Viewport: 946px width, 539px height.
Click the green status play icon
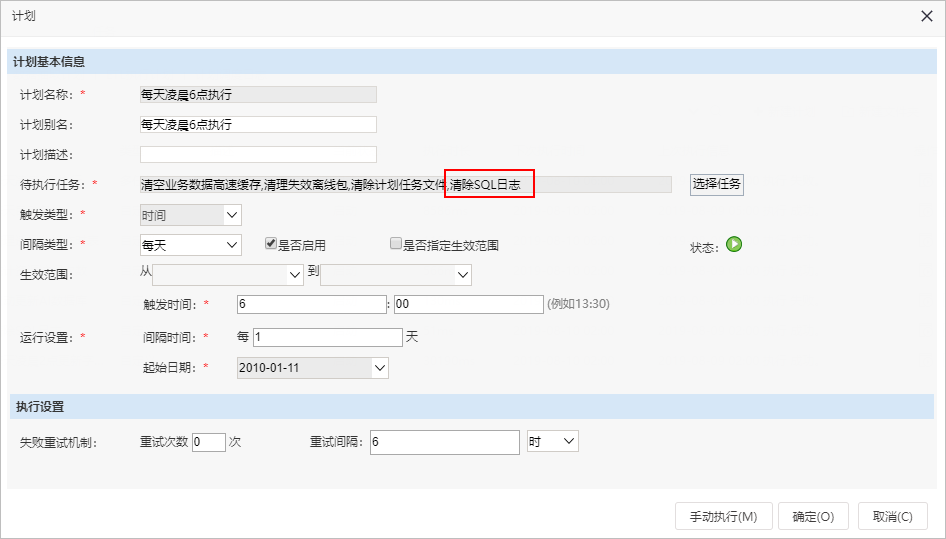click(734, 244)
